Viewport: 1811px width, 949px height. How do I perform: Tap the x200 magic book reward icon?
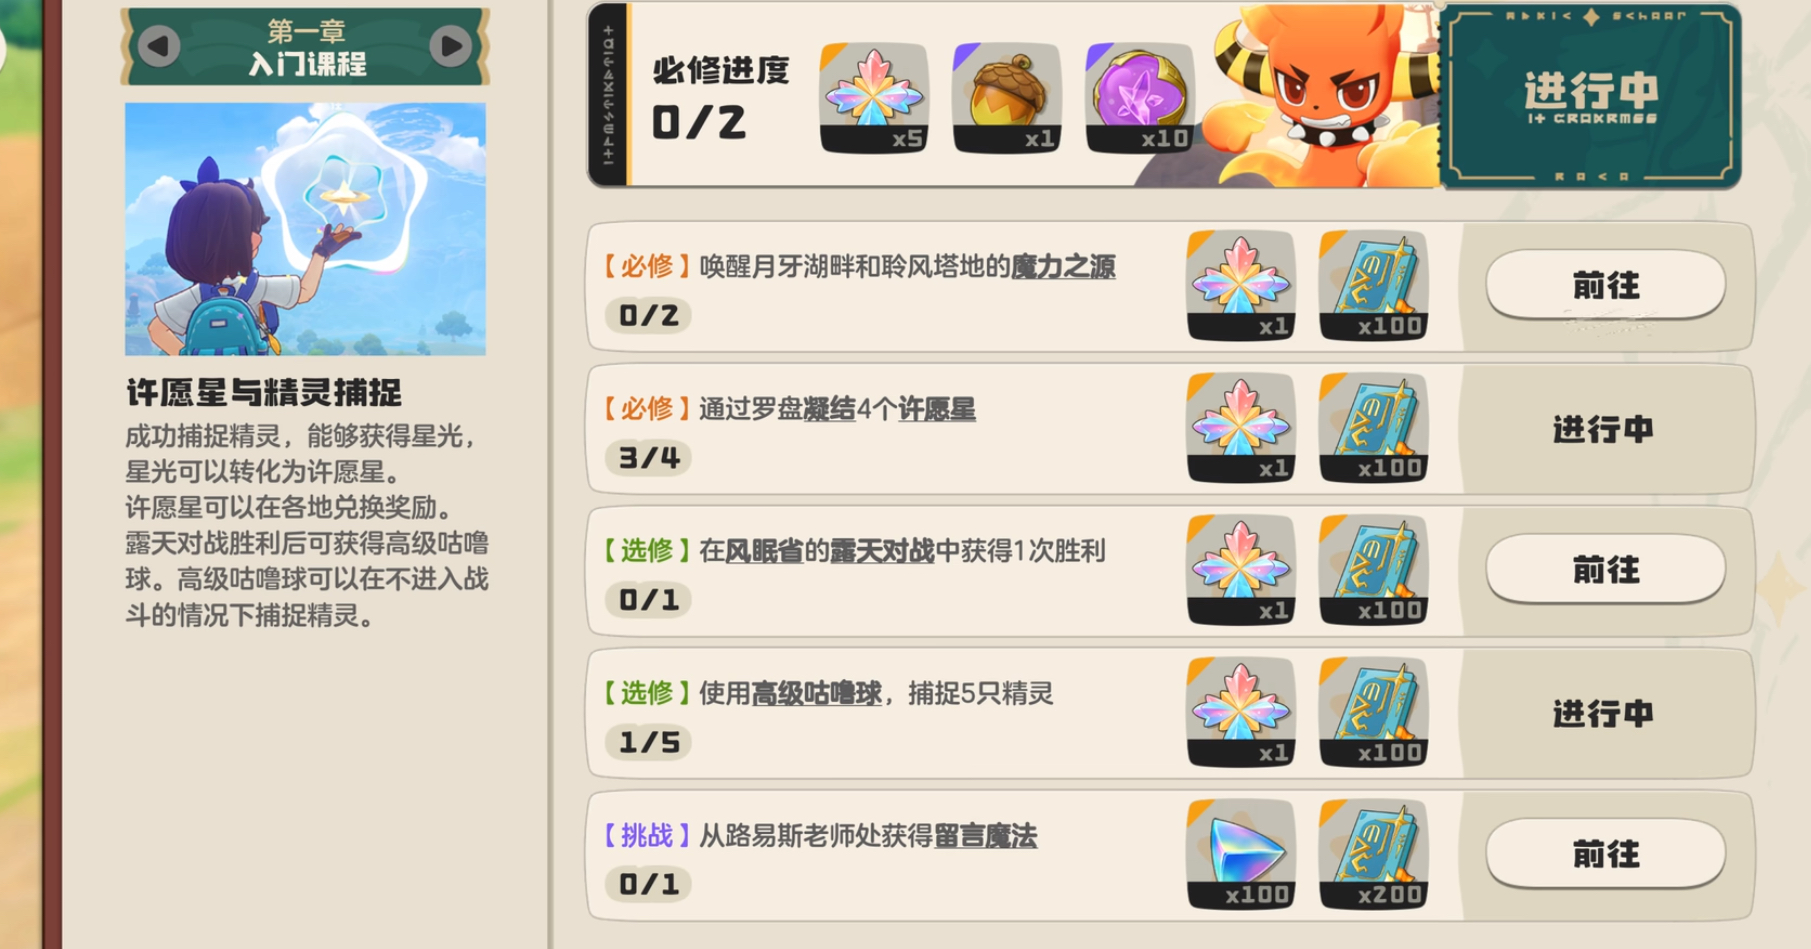click(x=1374, y=854)
